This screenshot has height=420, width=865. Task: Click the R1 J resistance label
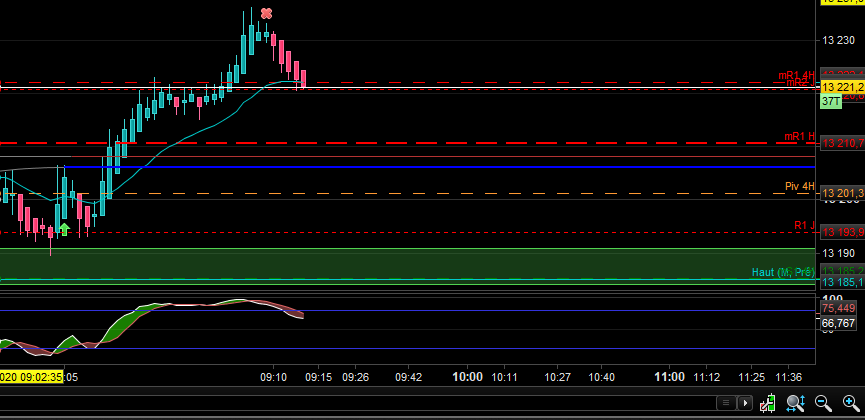(x=804, y=225)
